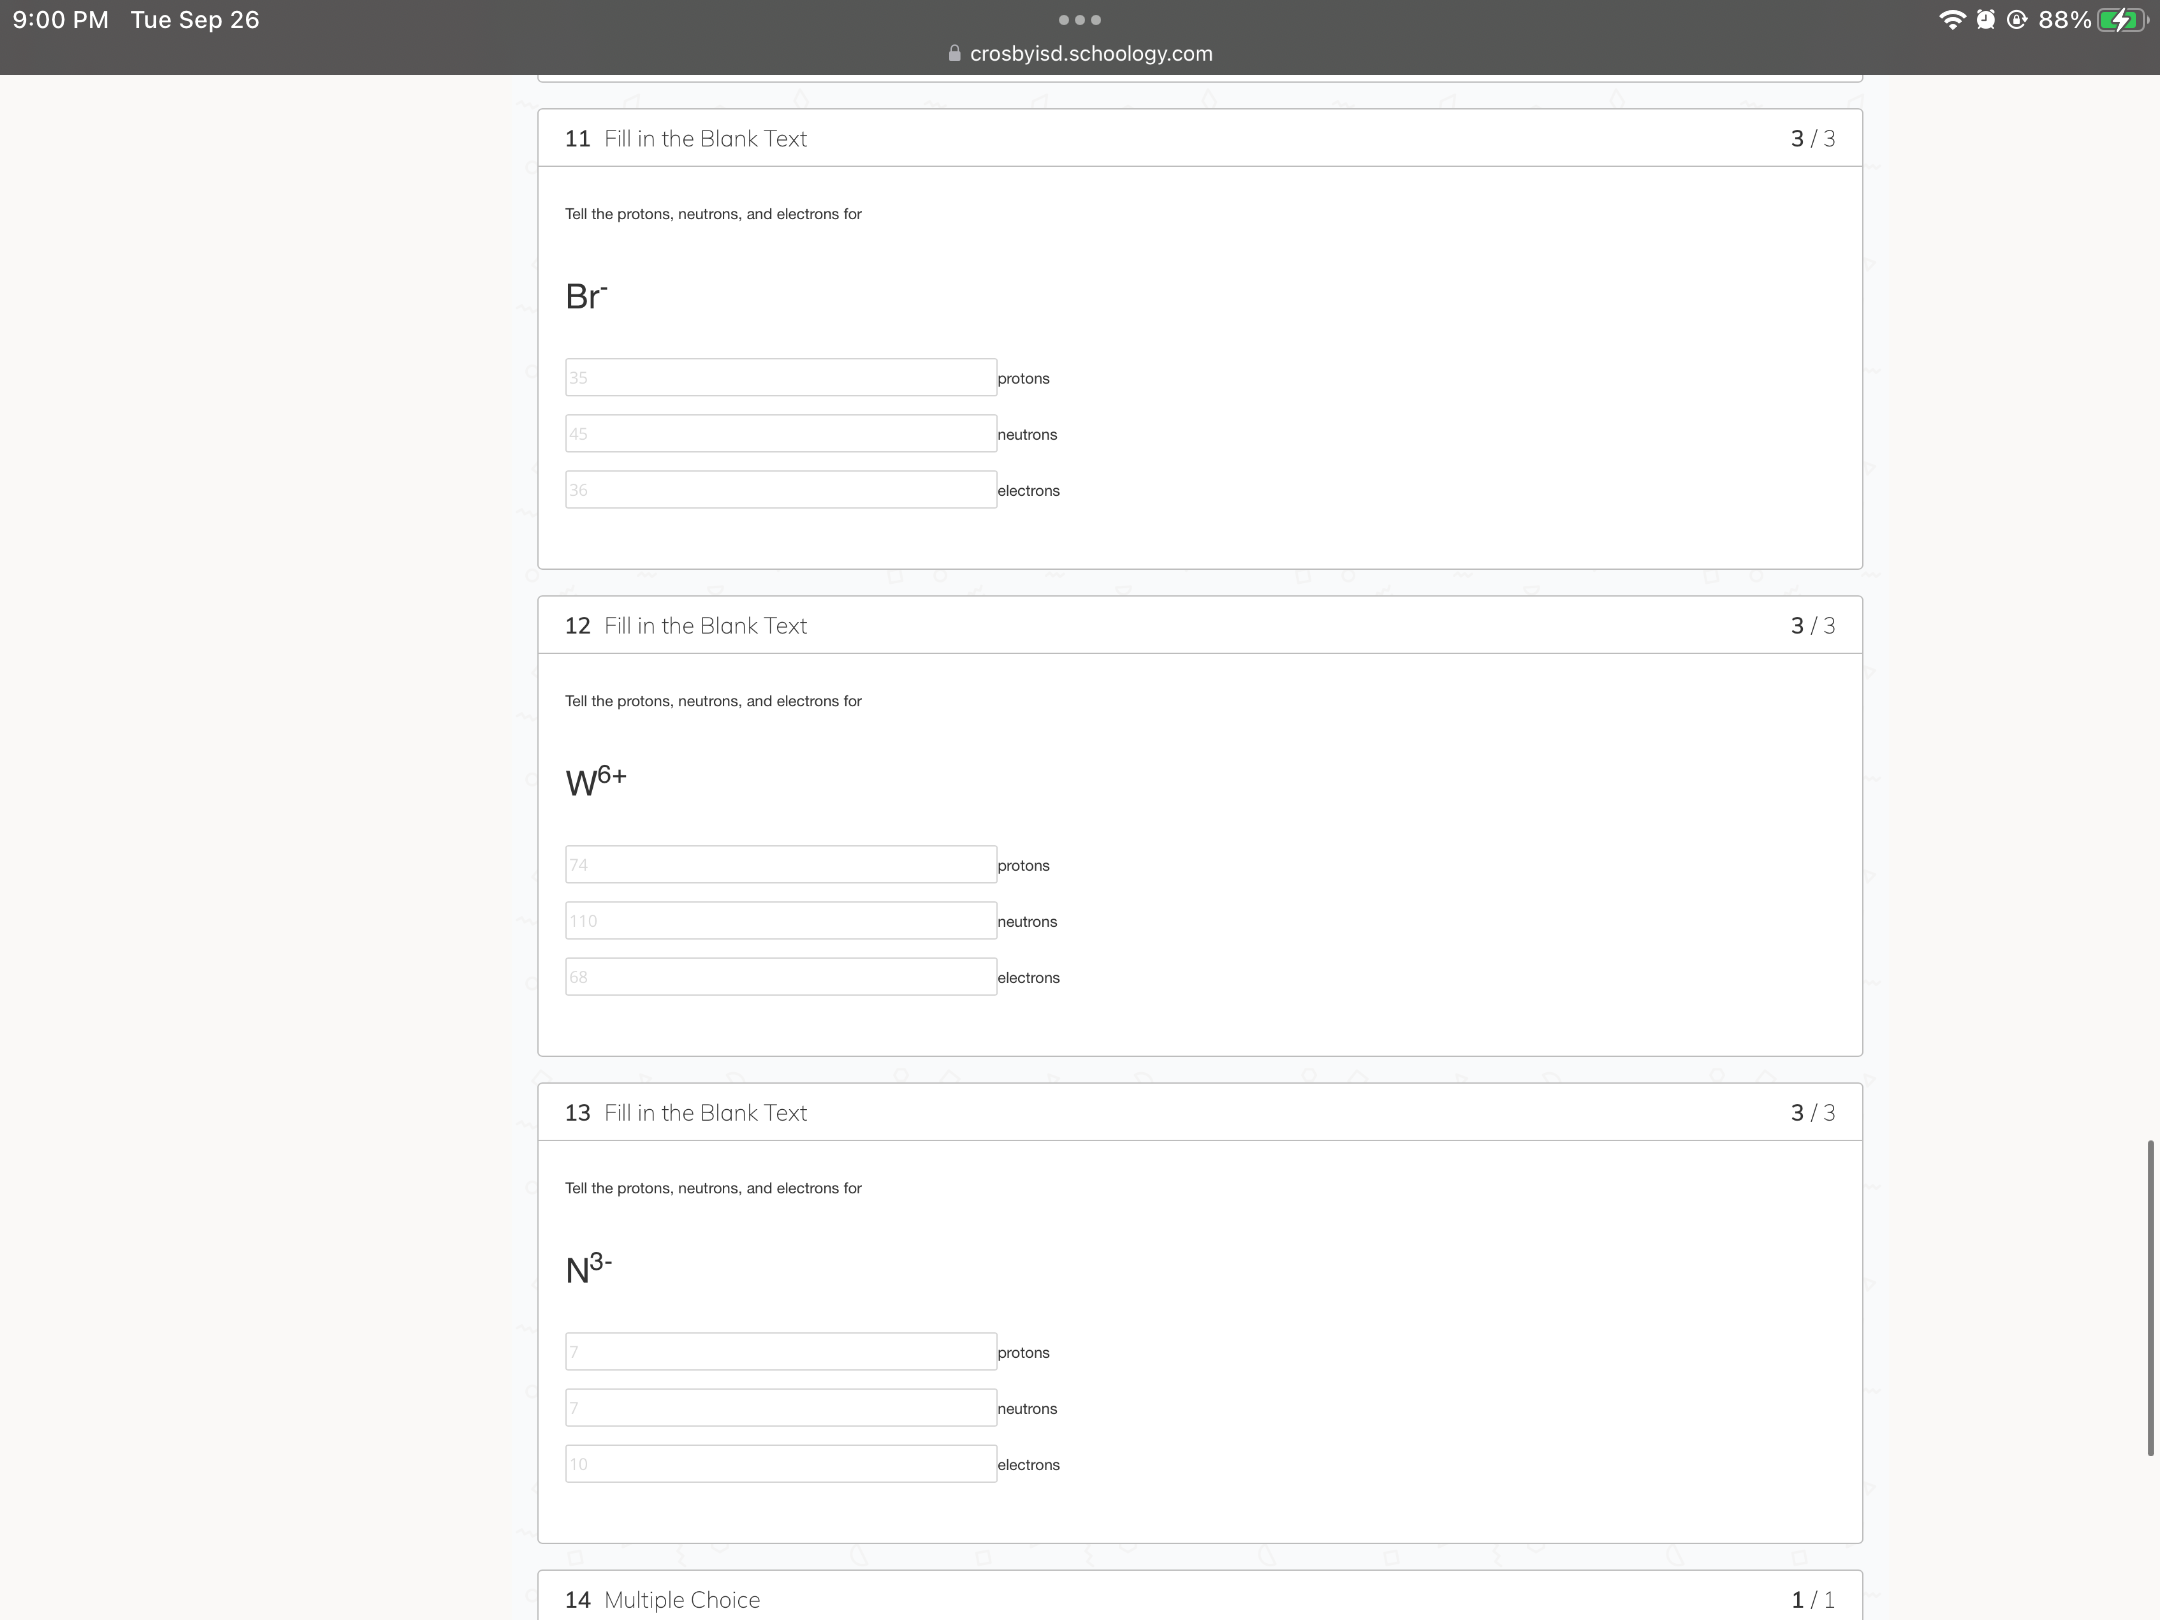This screenshot has height=1620, width=2160.
Task: Tap the alarm clock status icon
Action: 1986,20
